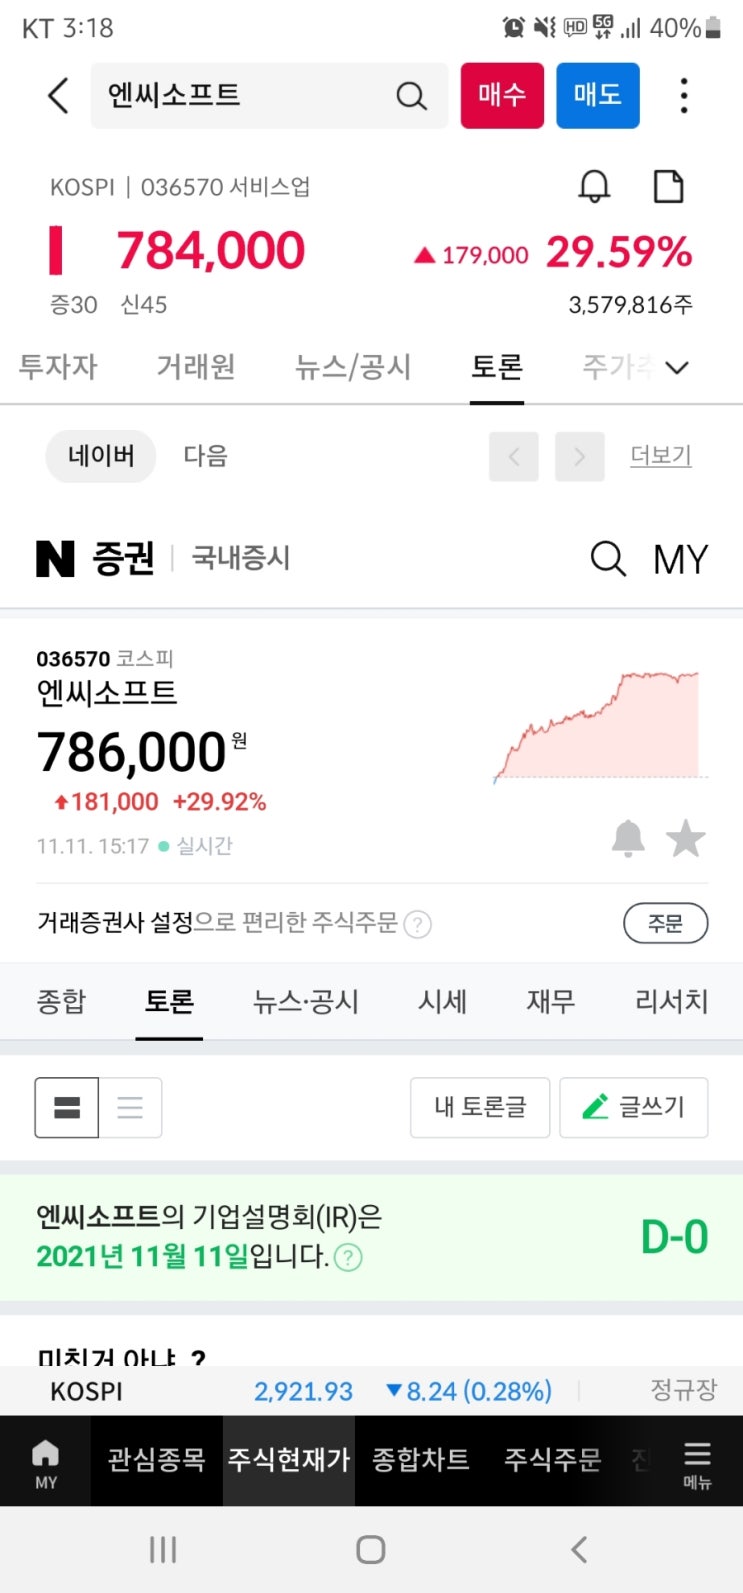Open the 메뉴 hamburger icon
Image resolution: width=743 pixels, height=1593 pixels.
(x=697, y=1465)
